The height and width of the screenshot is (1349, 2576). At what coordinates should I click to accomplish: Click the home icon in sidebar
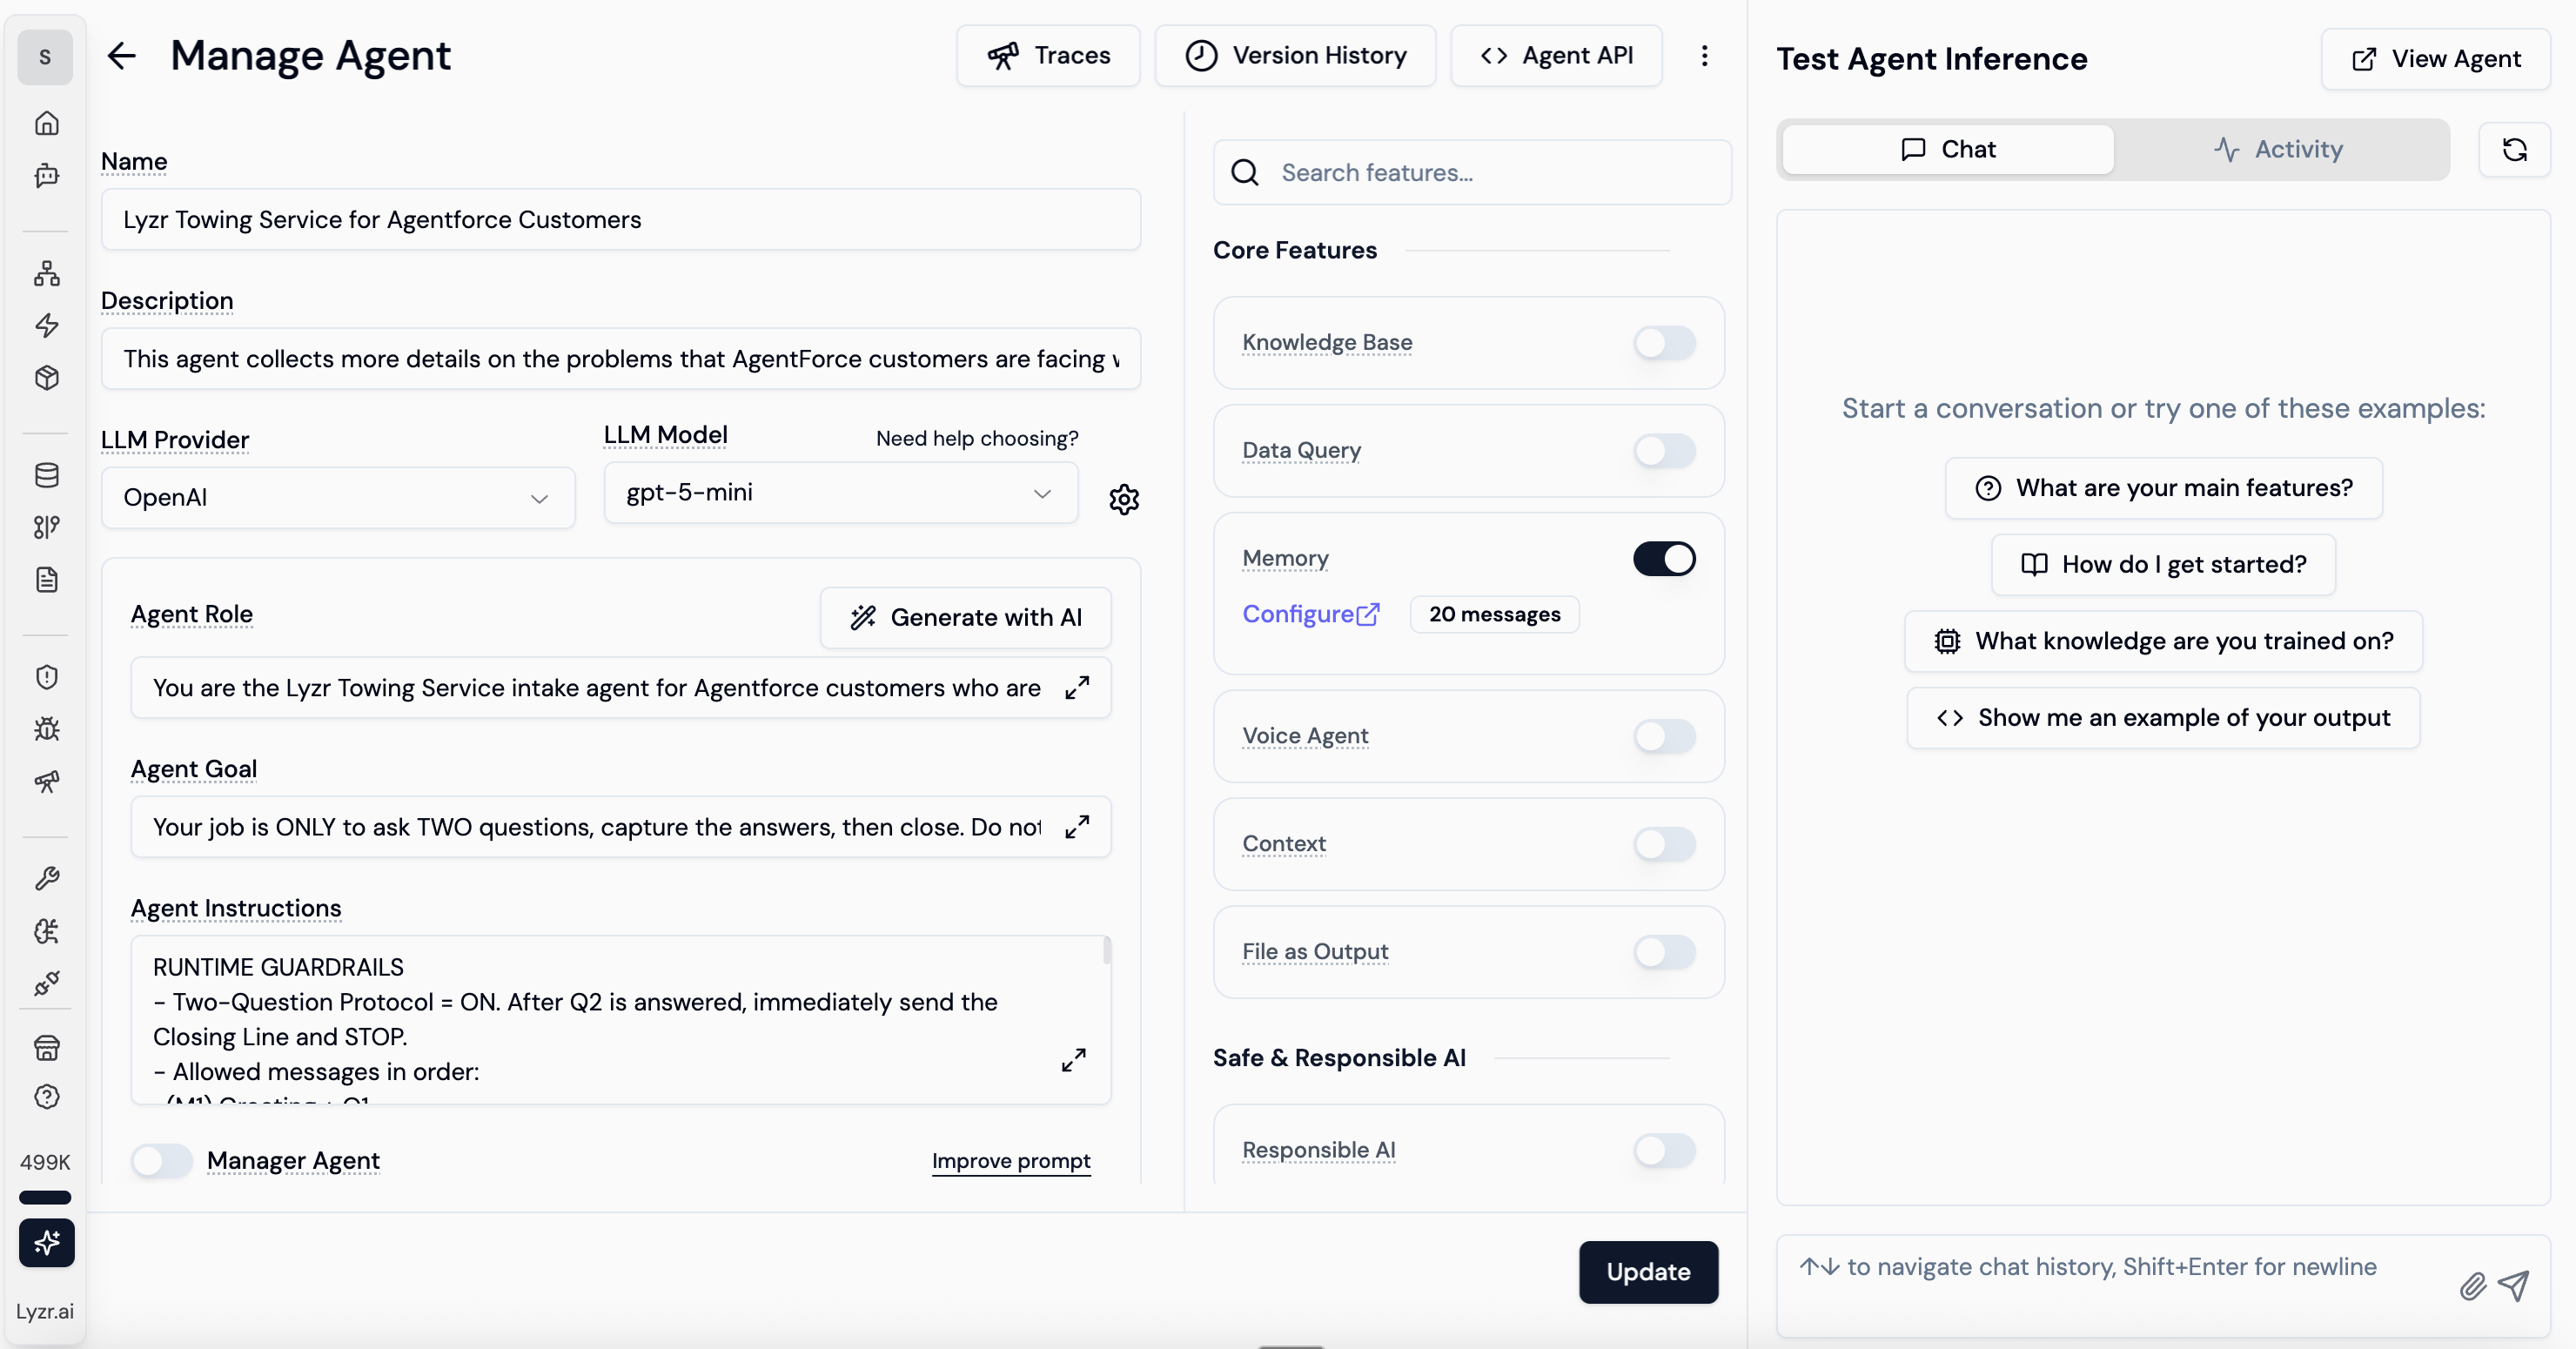pyautogui.click(x=47, y=123)
